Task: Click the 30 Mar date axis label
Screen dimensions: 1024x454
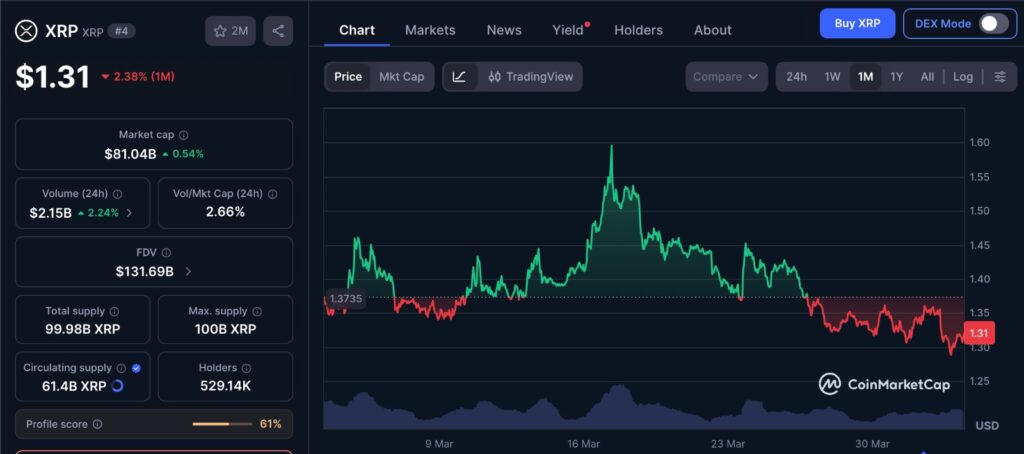Action: (x=872, y=444)
